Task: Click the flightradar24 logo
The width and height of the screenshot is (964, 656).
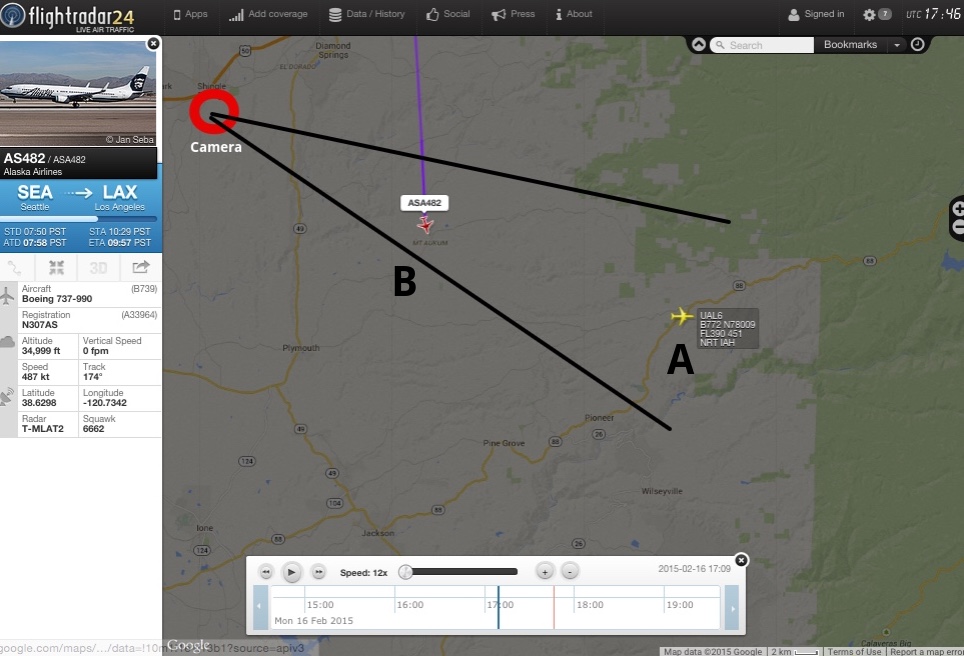Action: pos(68,17)
